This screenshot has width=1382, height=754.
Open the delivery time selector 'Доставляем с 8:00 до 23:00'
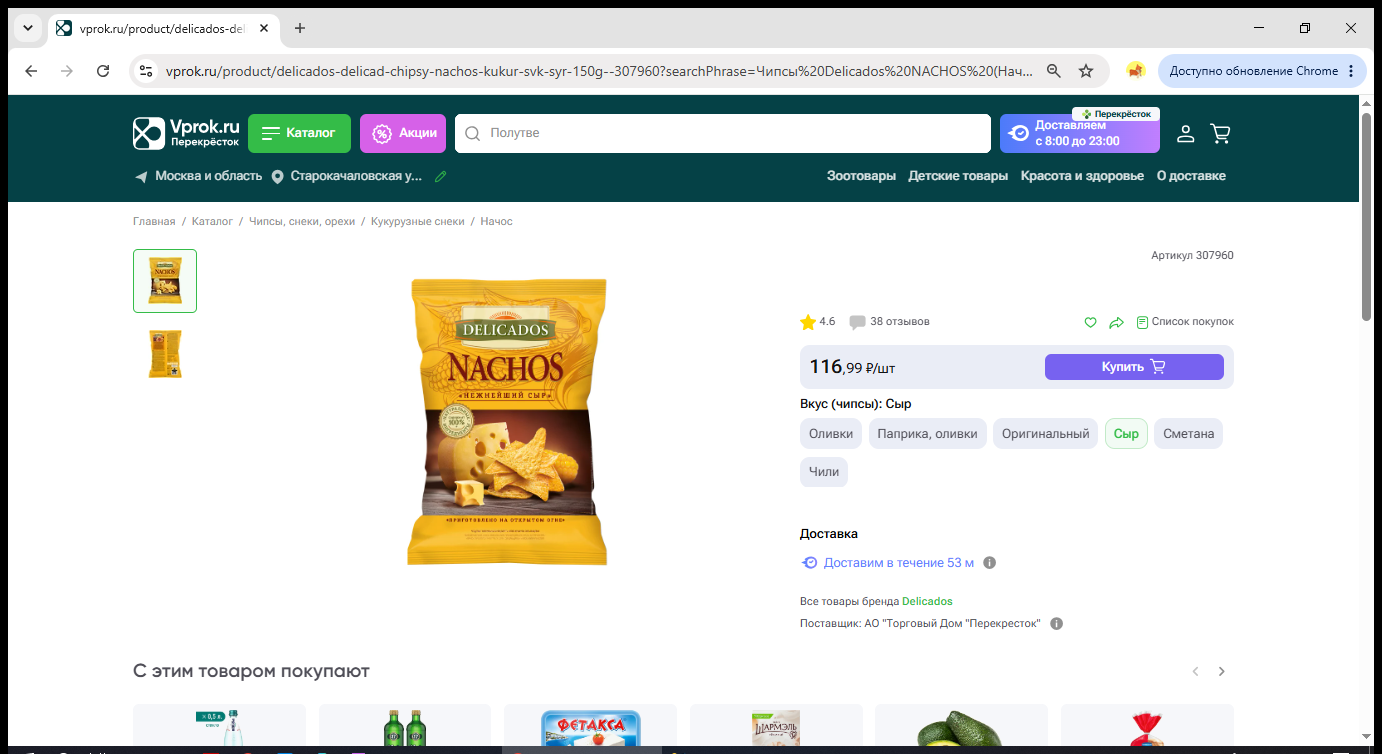pos(1080,133)
